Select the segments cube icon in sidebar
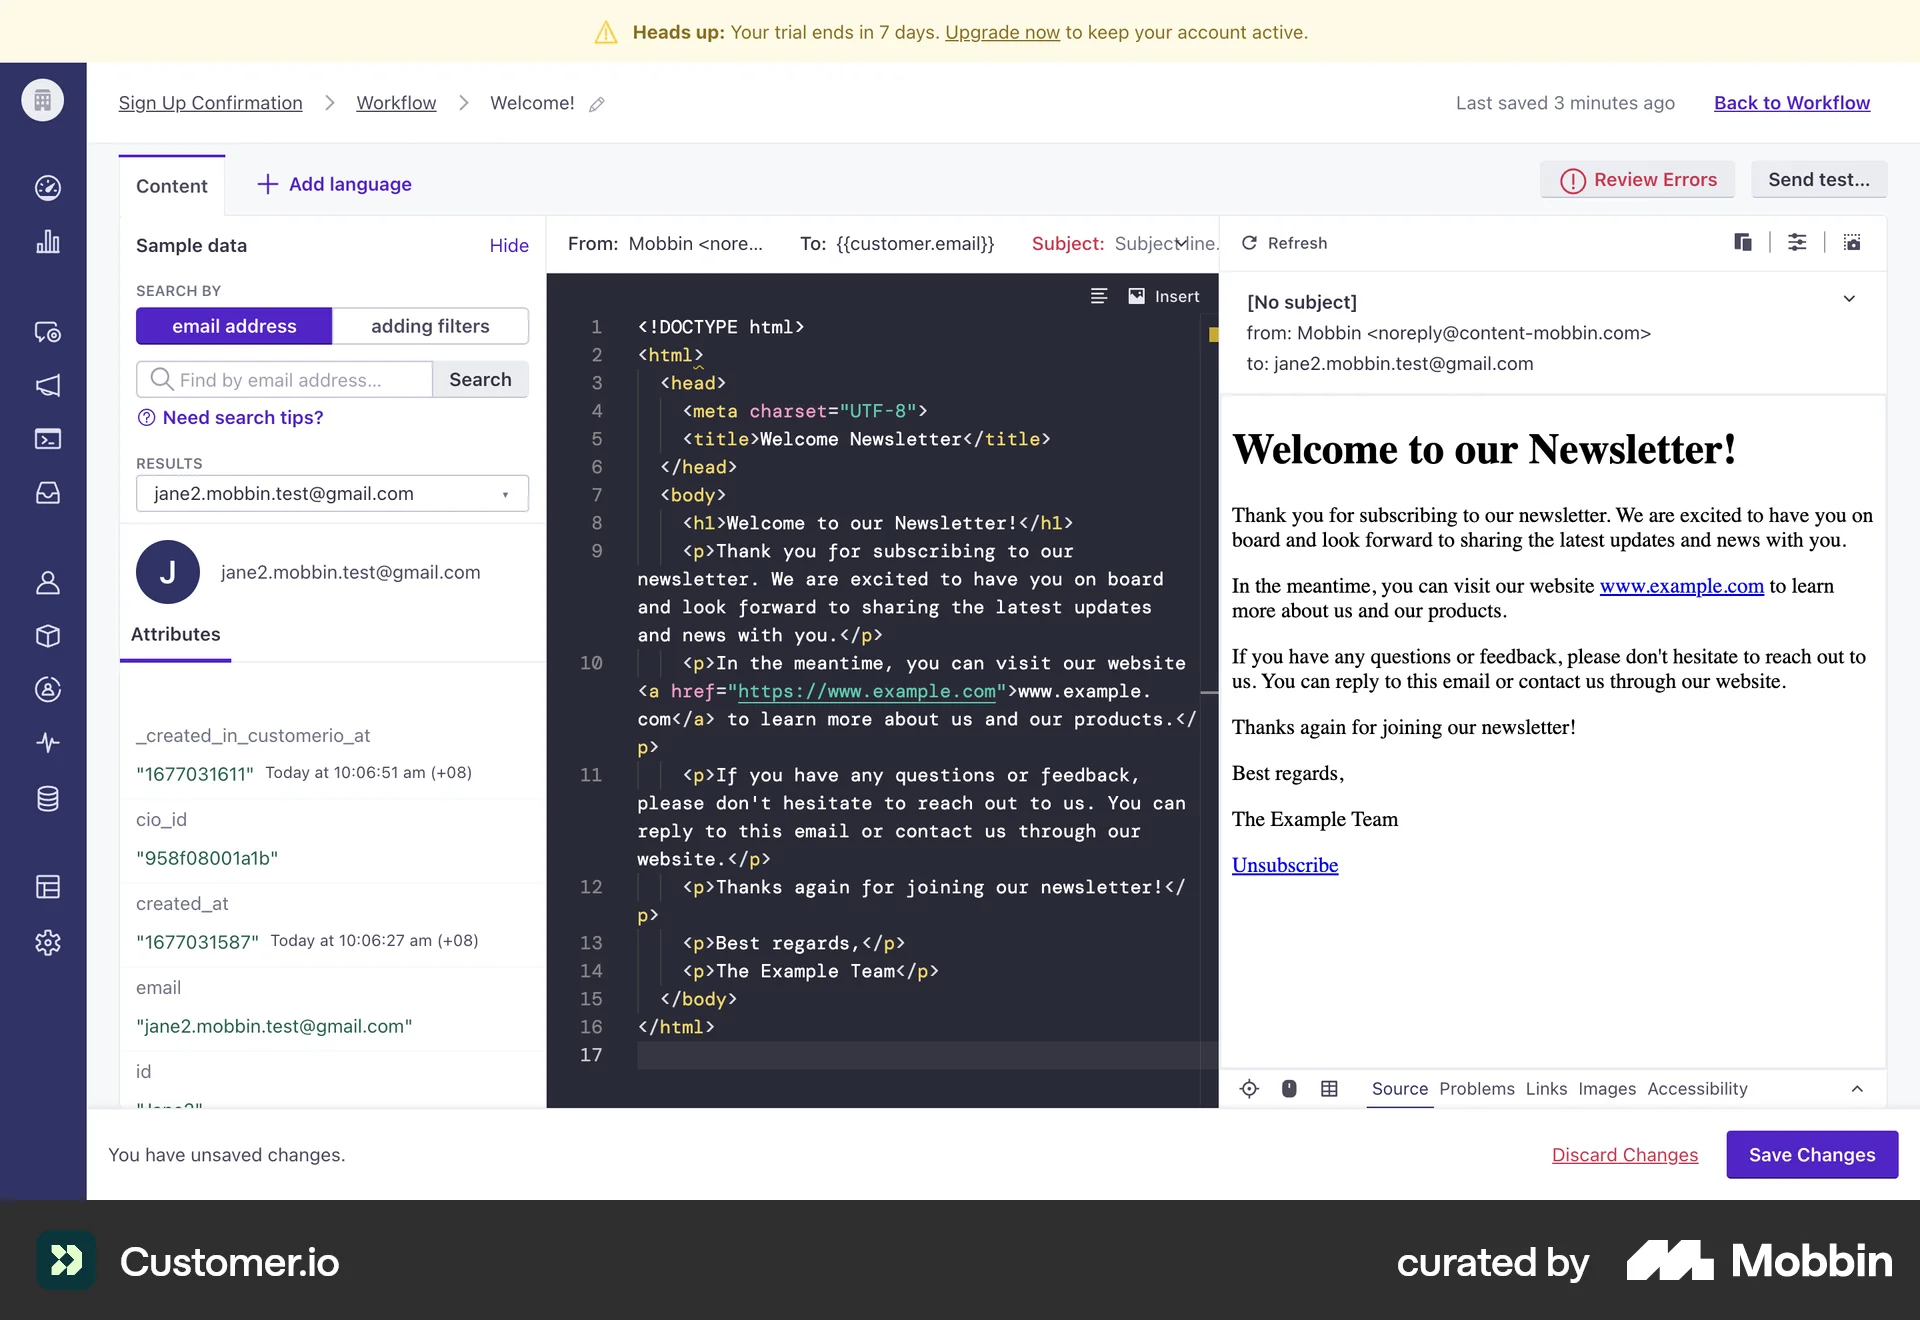This screenshot has height=1320, width=1920. (46, 637)
